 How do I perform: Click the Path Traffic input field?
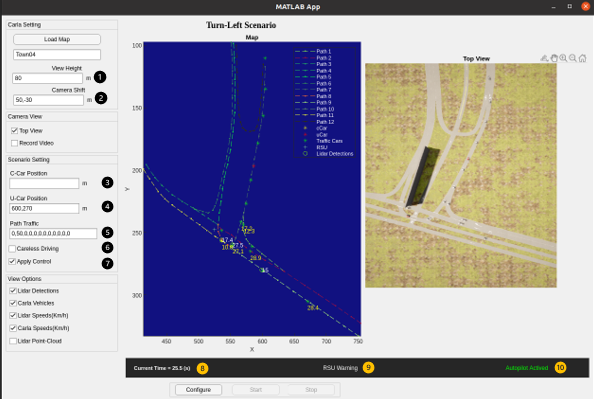53,233
